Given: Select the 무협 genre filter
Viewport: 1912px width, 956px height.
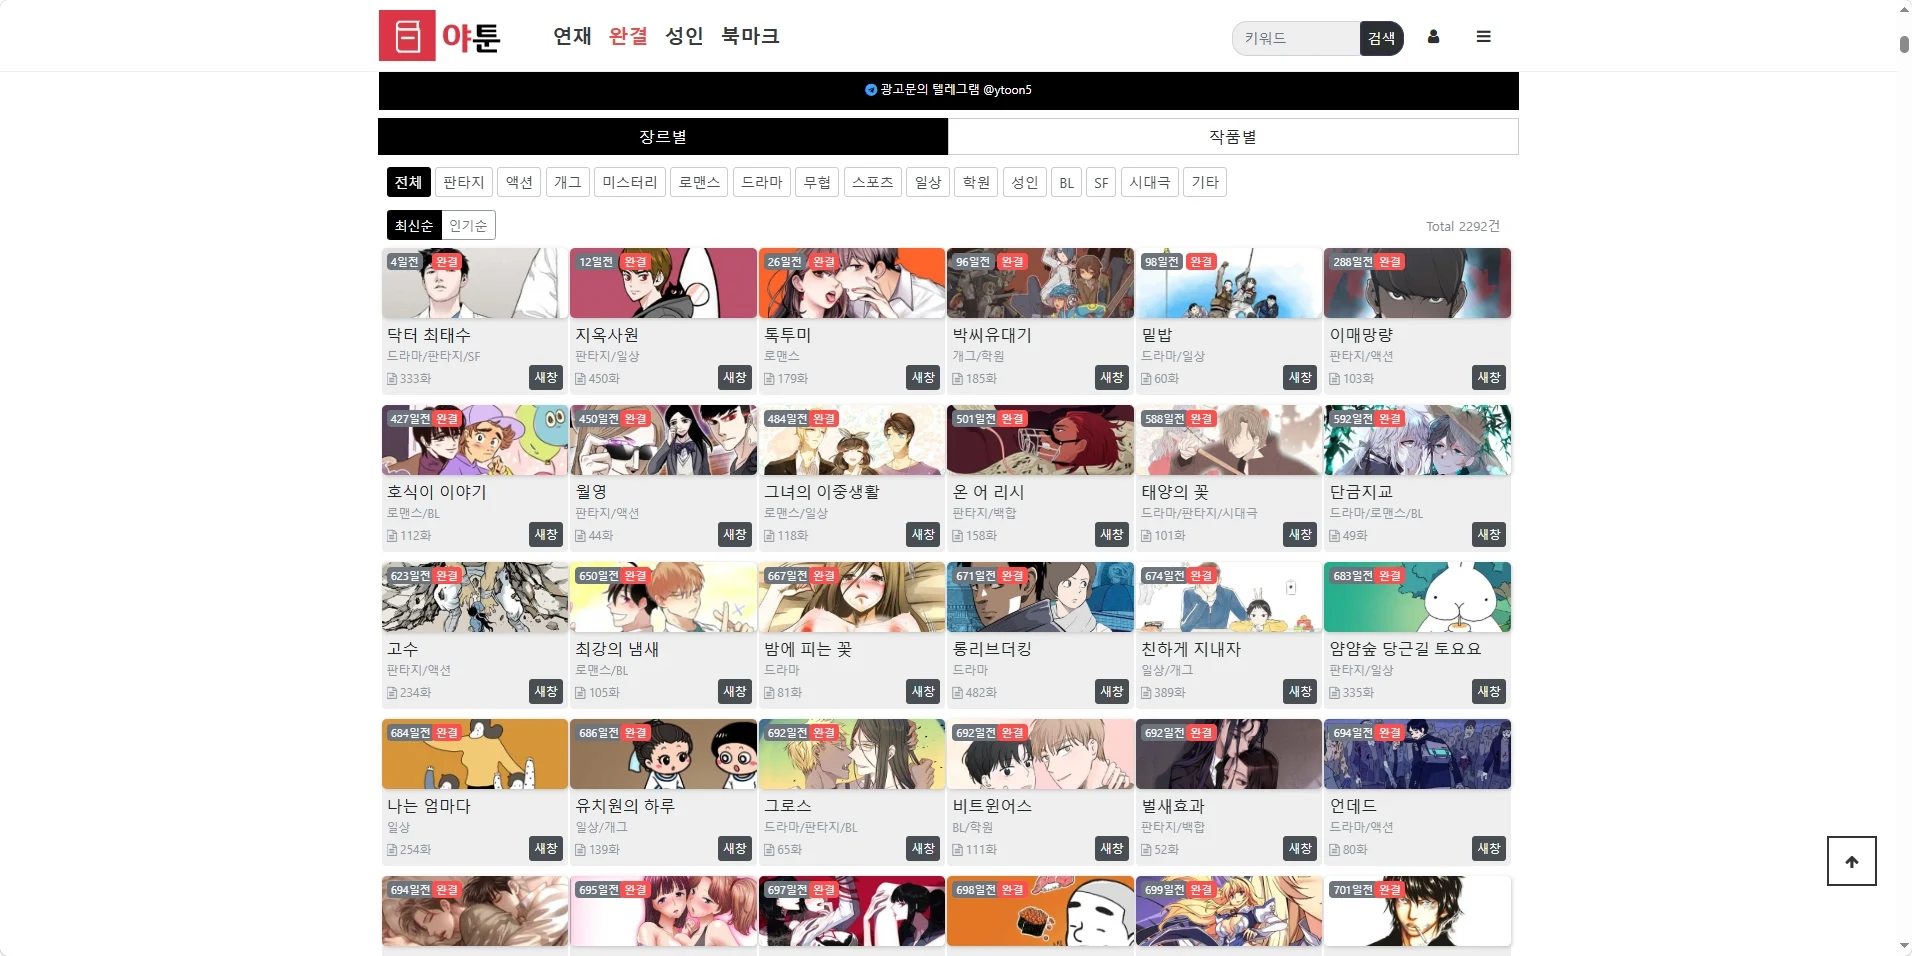Looking at the screenshot, I should [817, 182].
